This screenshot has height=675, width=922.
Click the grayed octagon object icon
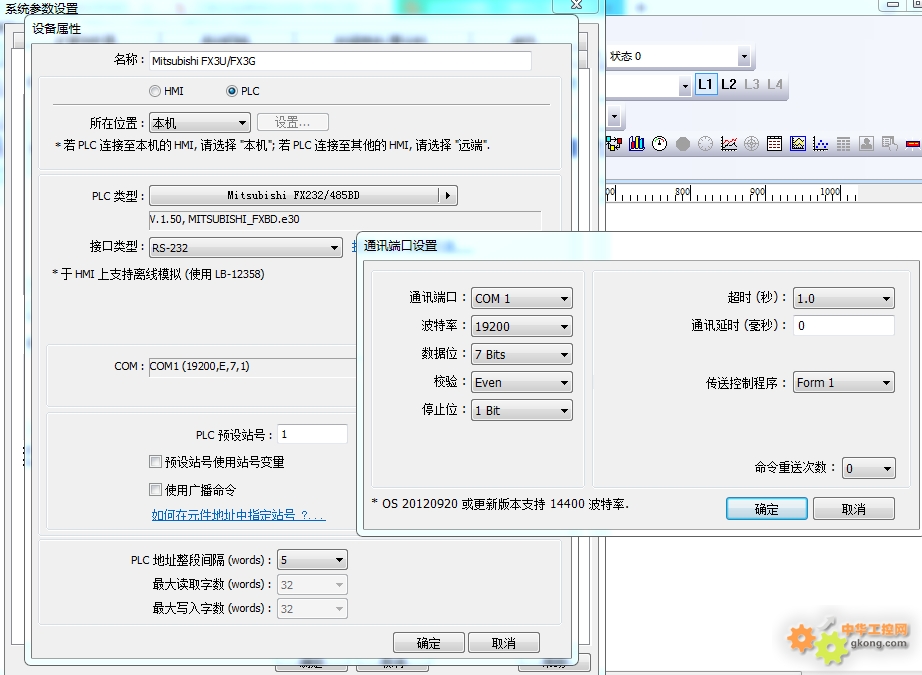coord(683,143)
